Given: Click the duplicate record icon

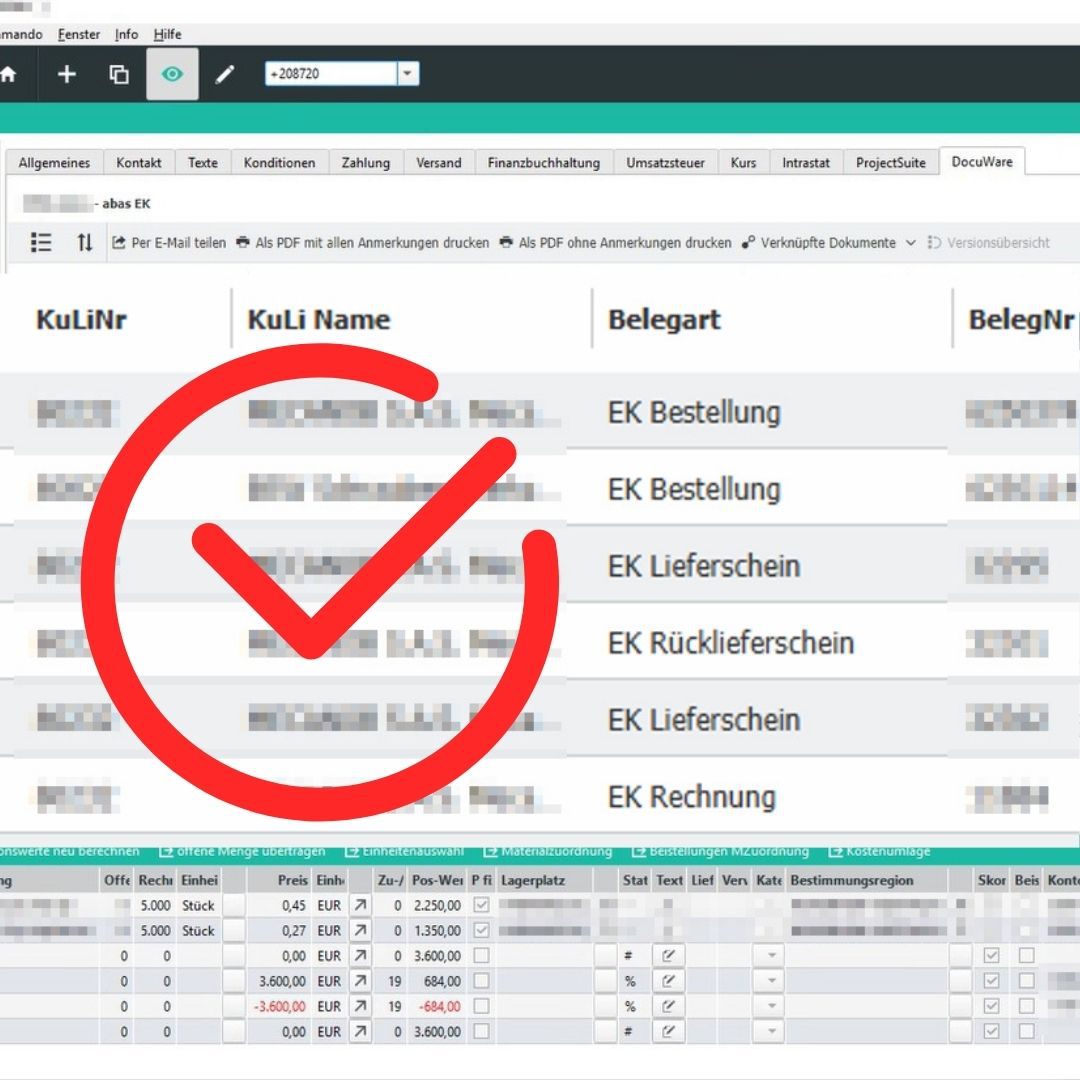Looking at the screenshot, I should click(x=119, y=74).
